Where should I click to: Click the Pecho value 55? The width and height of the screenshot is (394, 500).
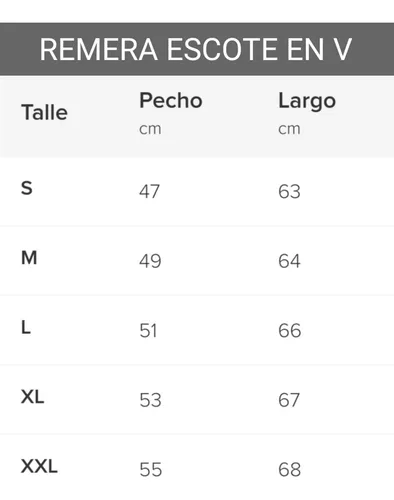[151, 469]
